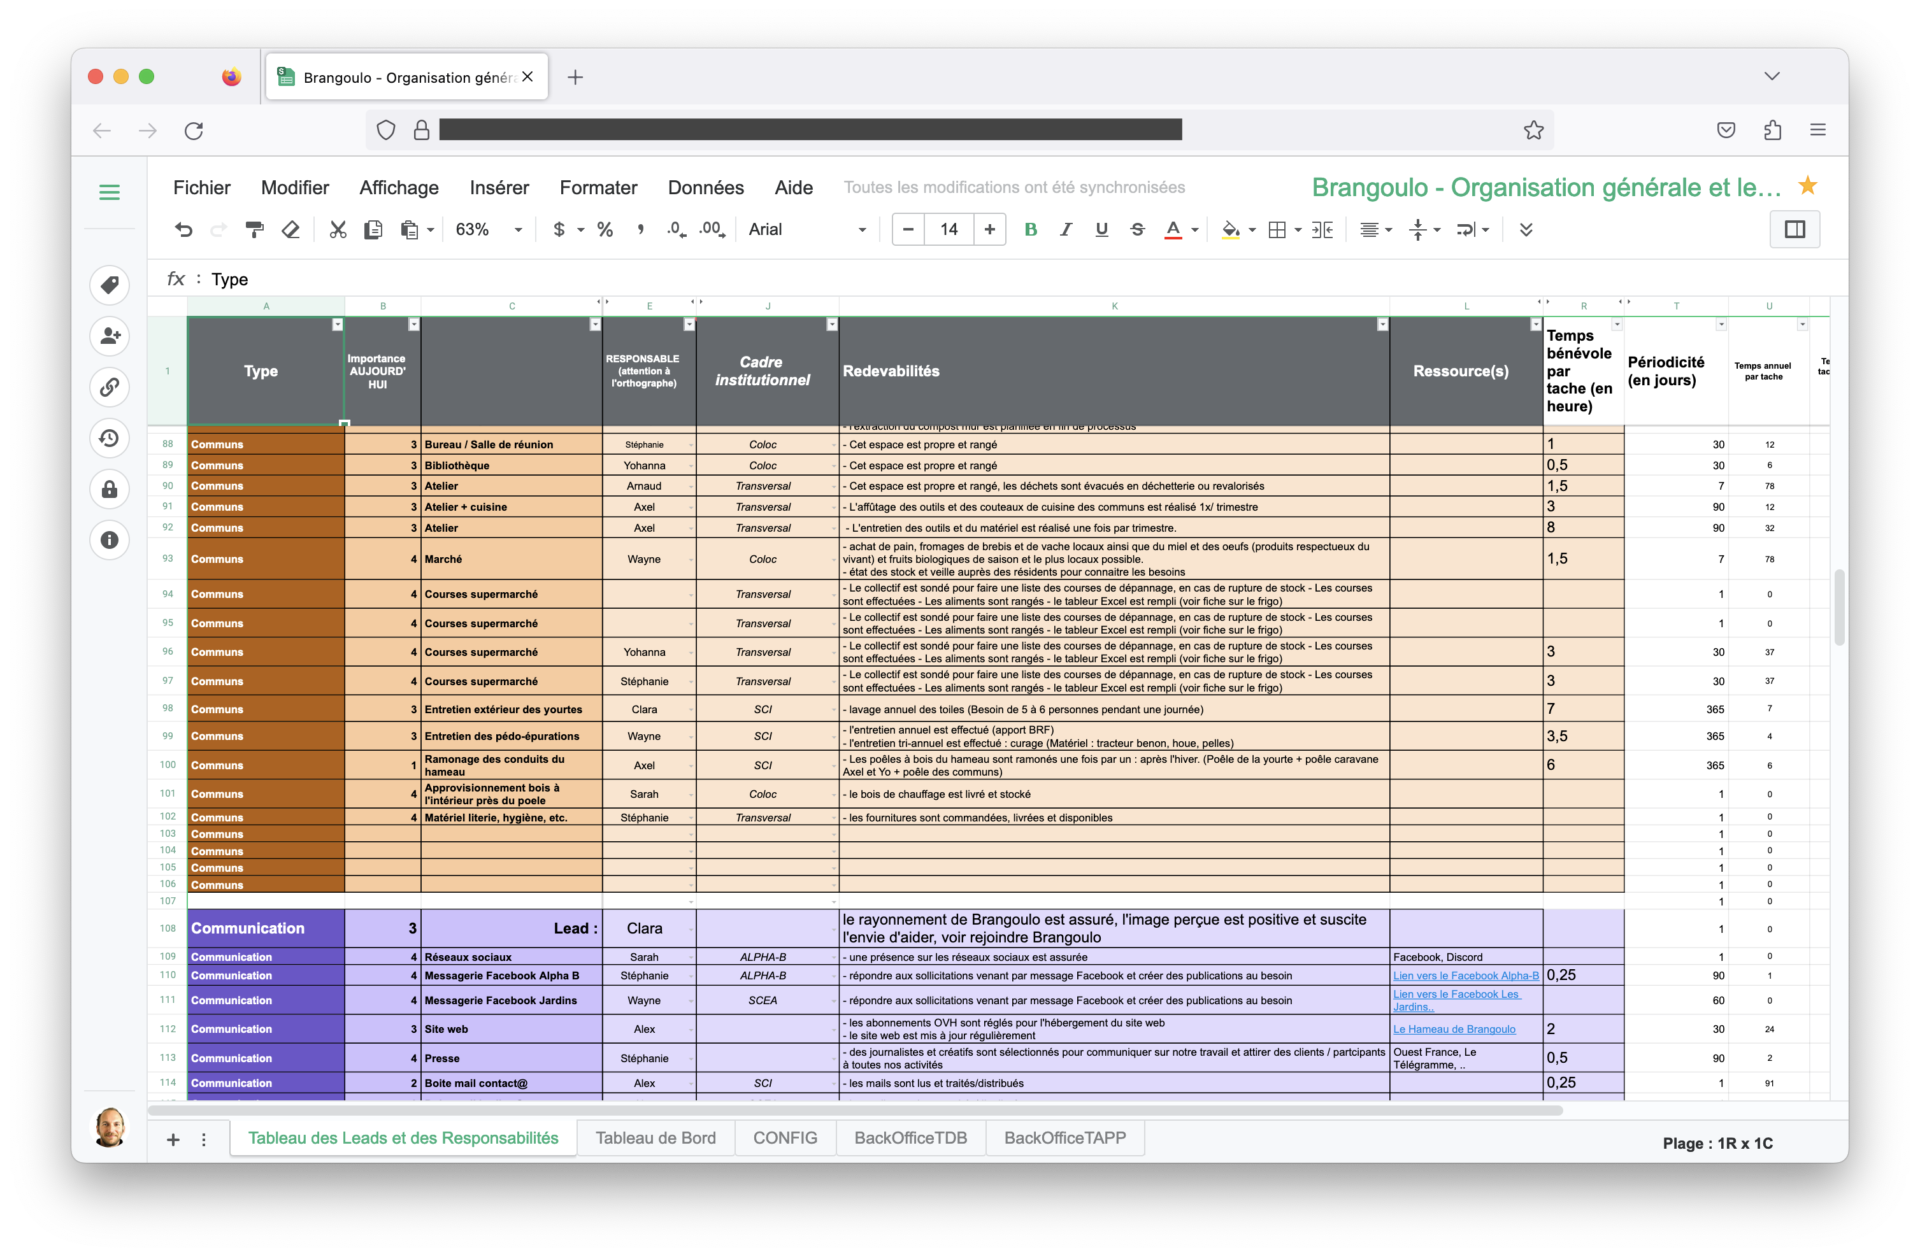1920x1257 pixels.
Task: Open Firefox extensions puzzle icon
Action: click(x=1772, y=130)
